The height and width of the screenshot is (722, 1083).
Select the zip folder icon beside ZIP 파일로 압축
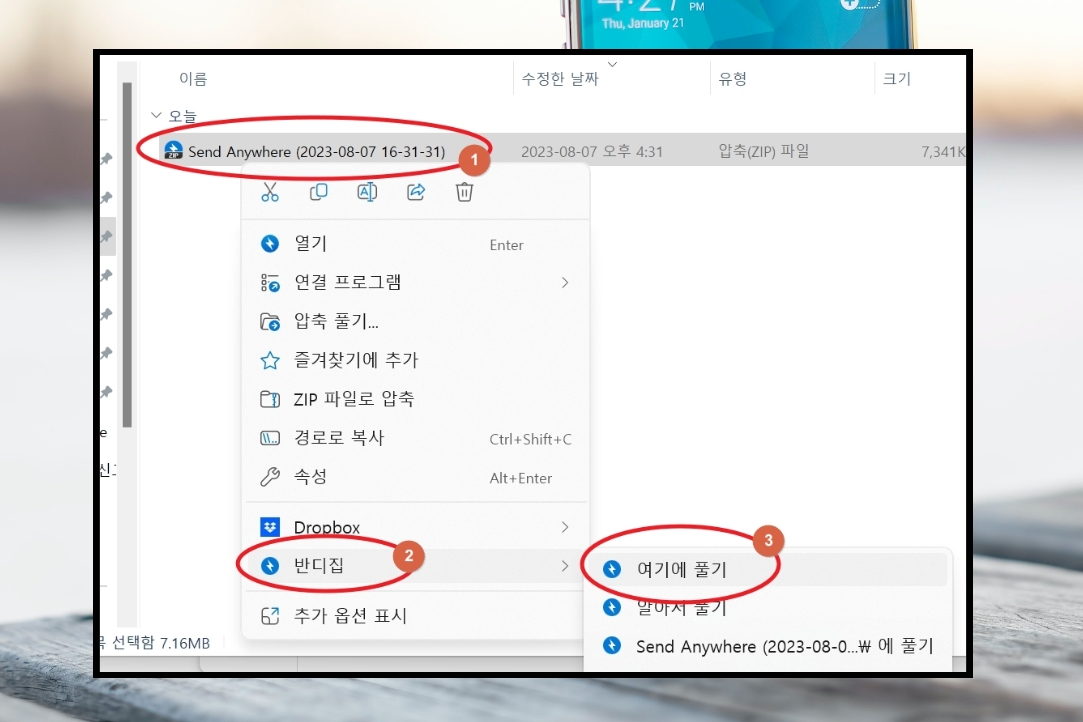pos(270,399)
